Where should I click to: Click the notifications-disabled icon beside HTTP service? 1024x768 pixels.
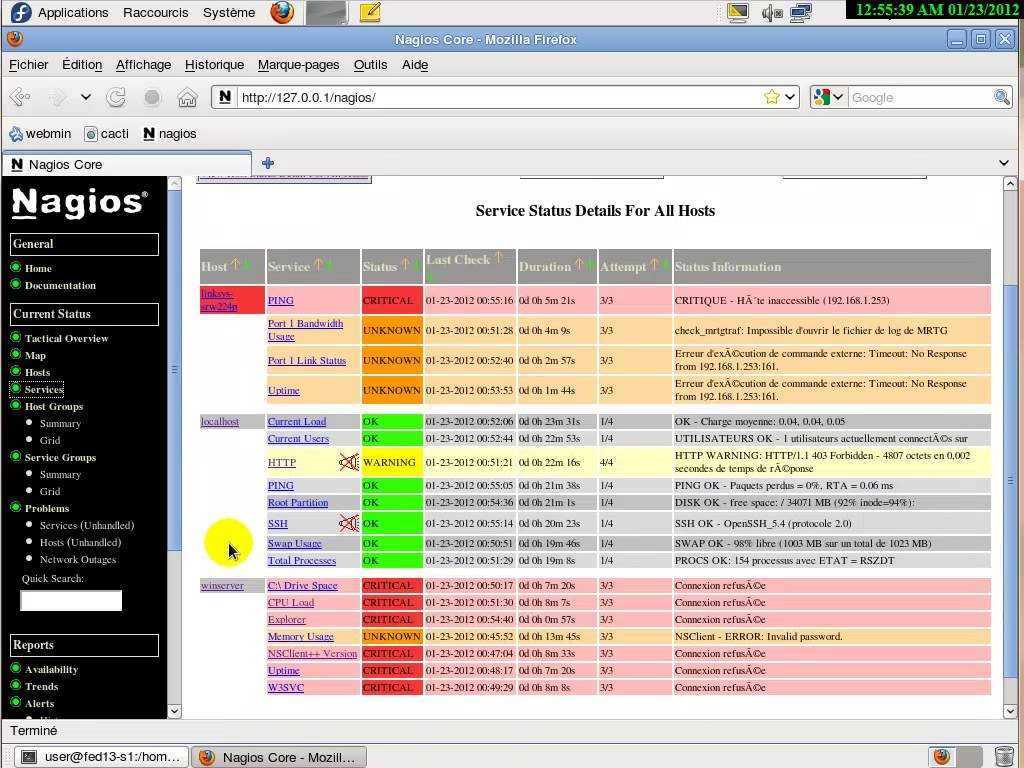pyautogui.click(x=348, y=462)
